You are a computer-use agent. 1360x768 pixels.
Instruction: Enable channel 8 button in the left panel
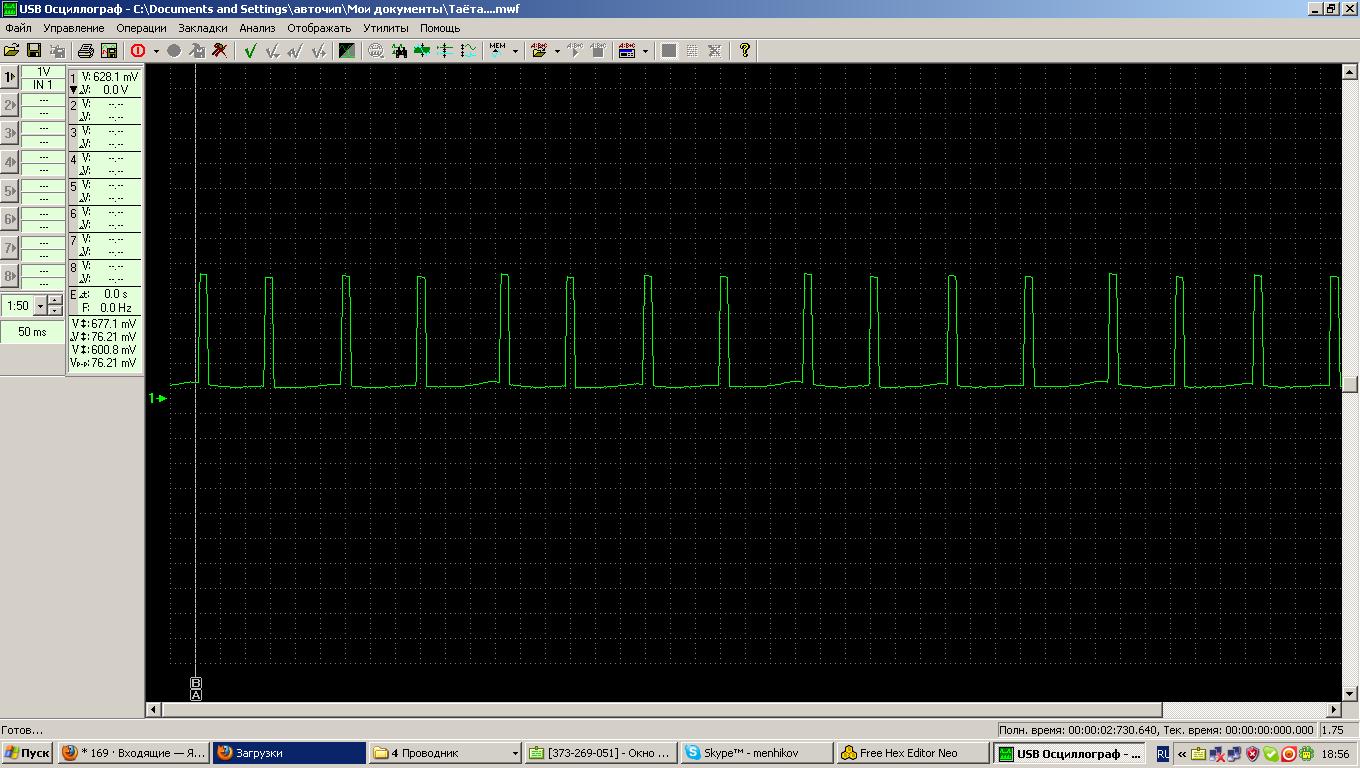[x=10, y=276]
